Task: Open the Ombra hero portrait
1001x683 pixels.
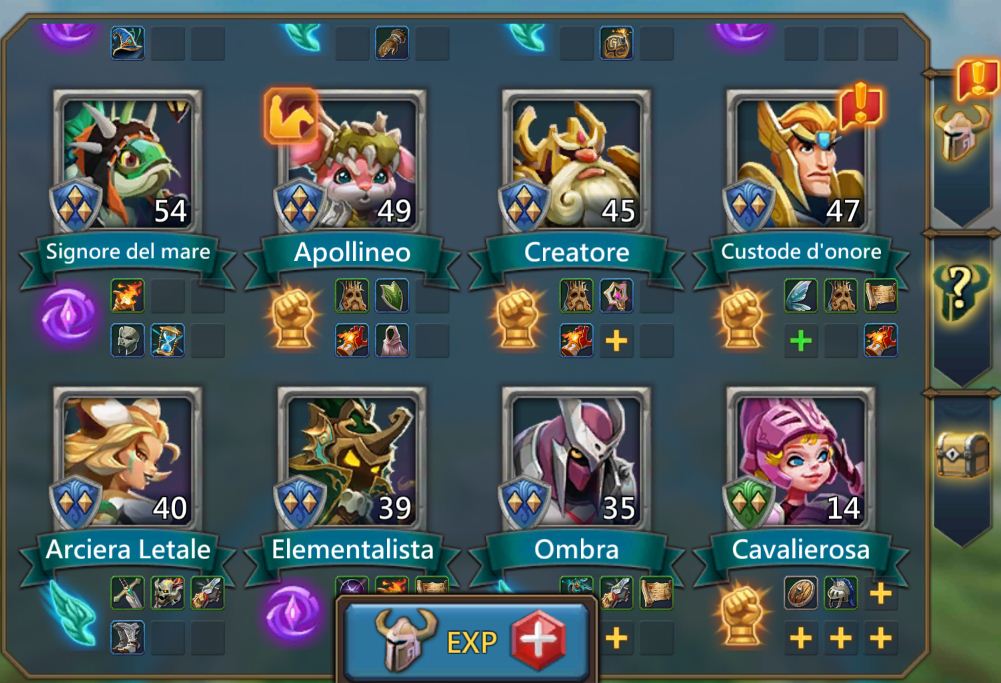Action: coord(576,458)
